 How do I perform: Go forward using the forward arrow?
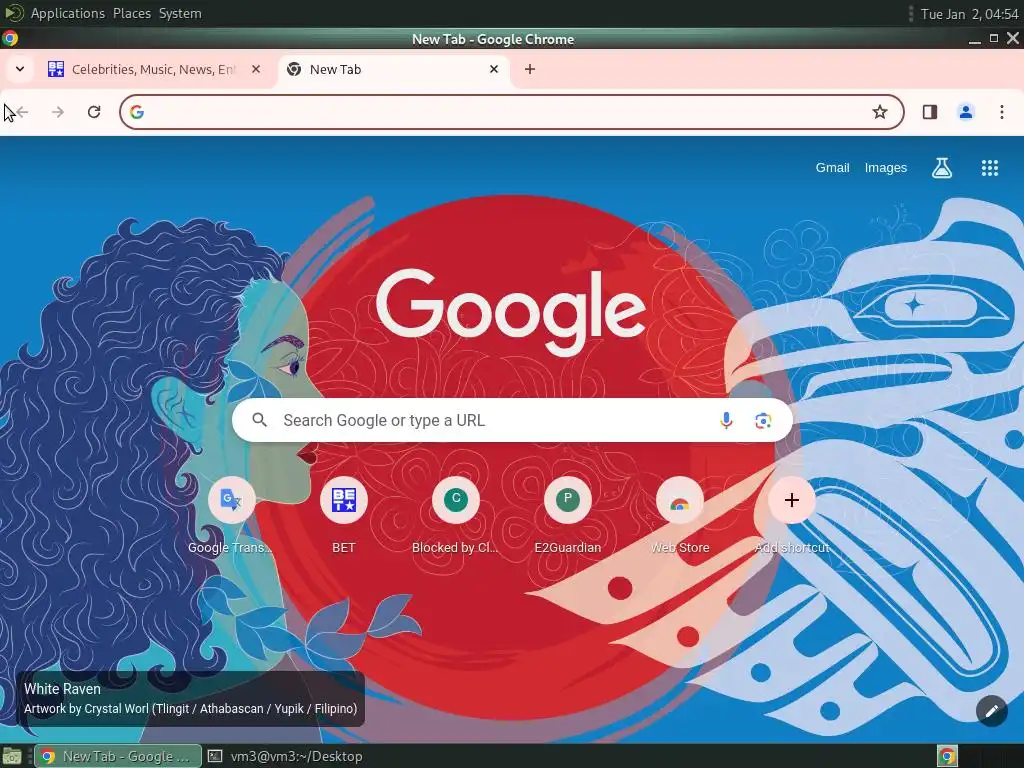click(x=58, y=112)
